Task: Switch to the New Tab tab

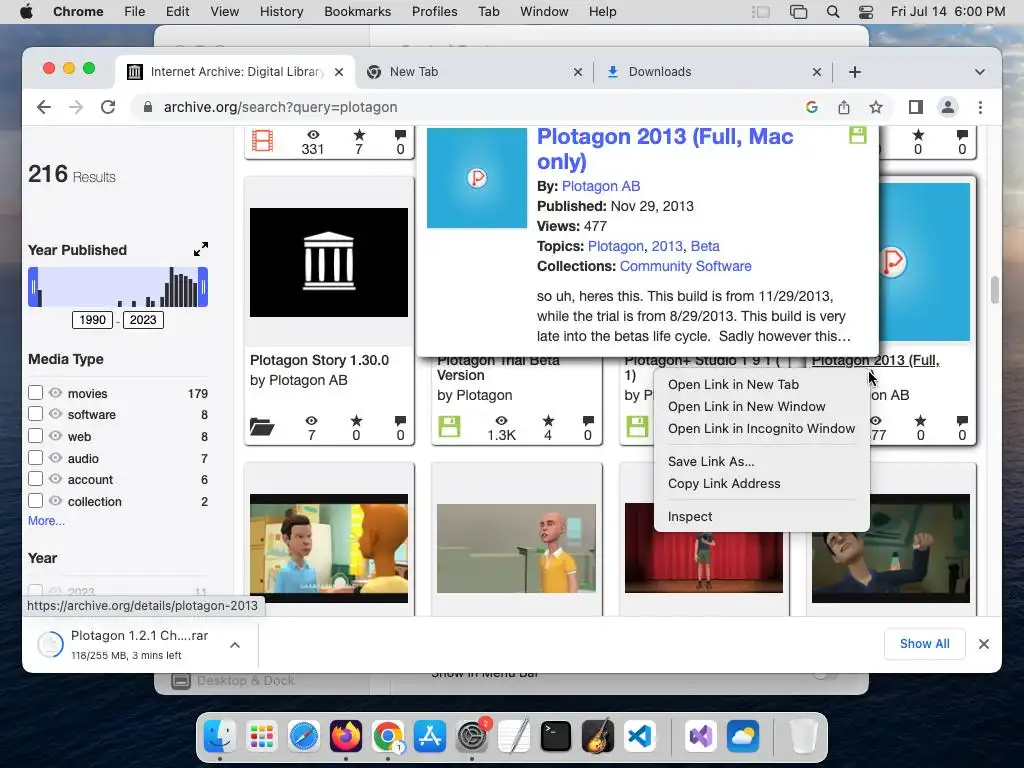Action: pyautogui.click(x=475, y=72)
